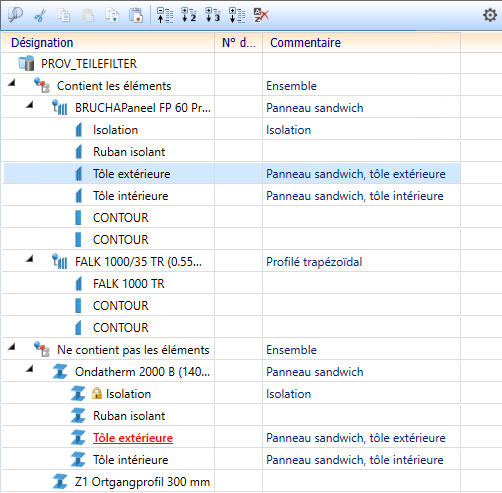Viewport: 502px width, 493px height.
Task: Click the search magnifier toolbar icon
Action: [15, 15]
